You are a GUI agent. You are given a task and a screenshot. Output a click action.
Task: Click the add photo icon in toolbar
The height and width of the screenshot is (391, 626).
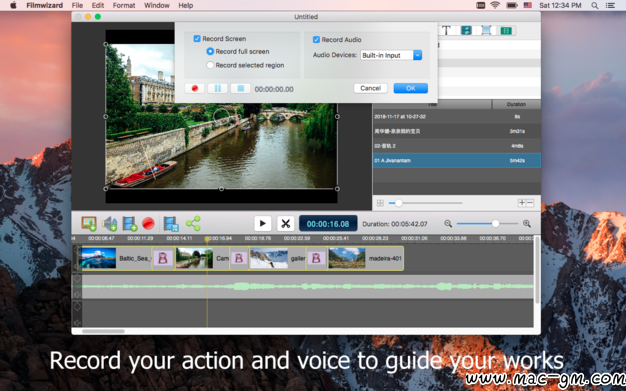point(89,224)
